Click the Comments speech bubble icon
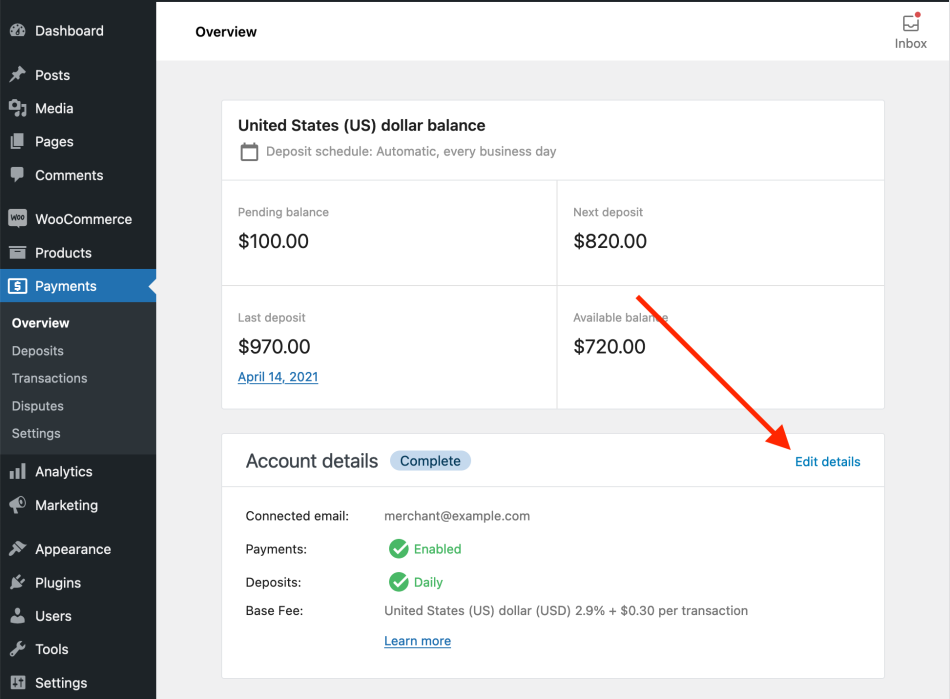 17,175
